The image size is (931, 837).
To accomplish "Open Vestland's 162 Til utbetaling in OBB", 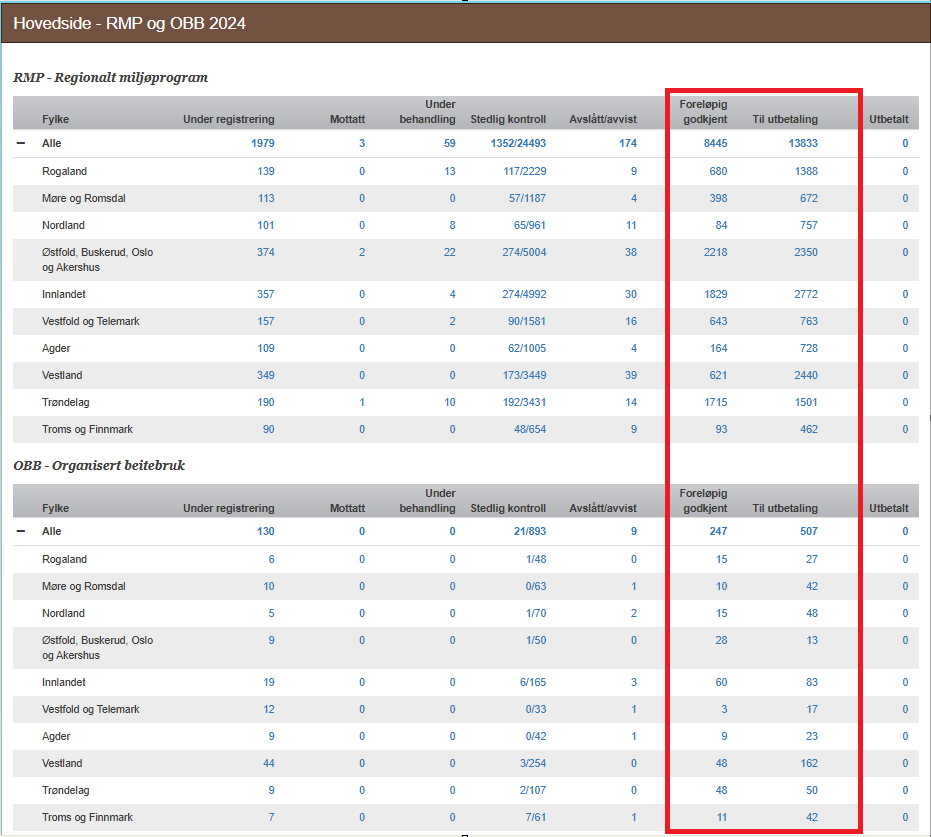I will pyautogui.click(x=808, y=764).
